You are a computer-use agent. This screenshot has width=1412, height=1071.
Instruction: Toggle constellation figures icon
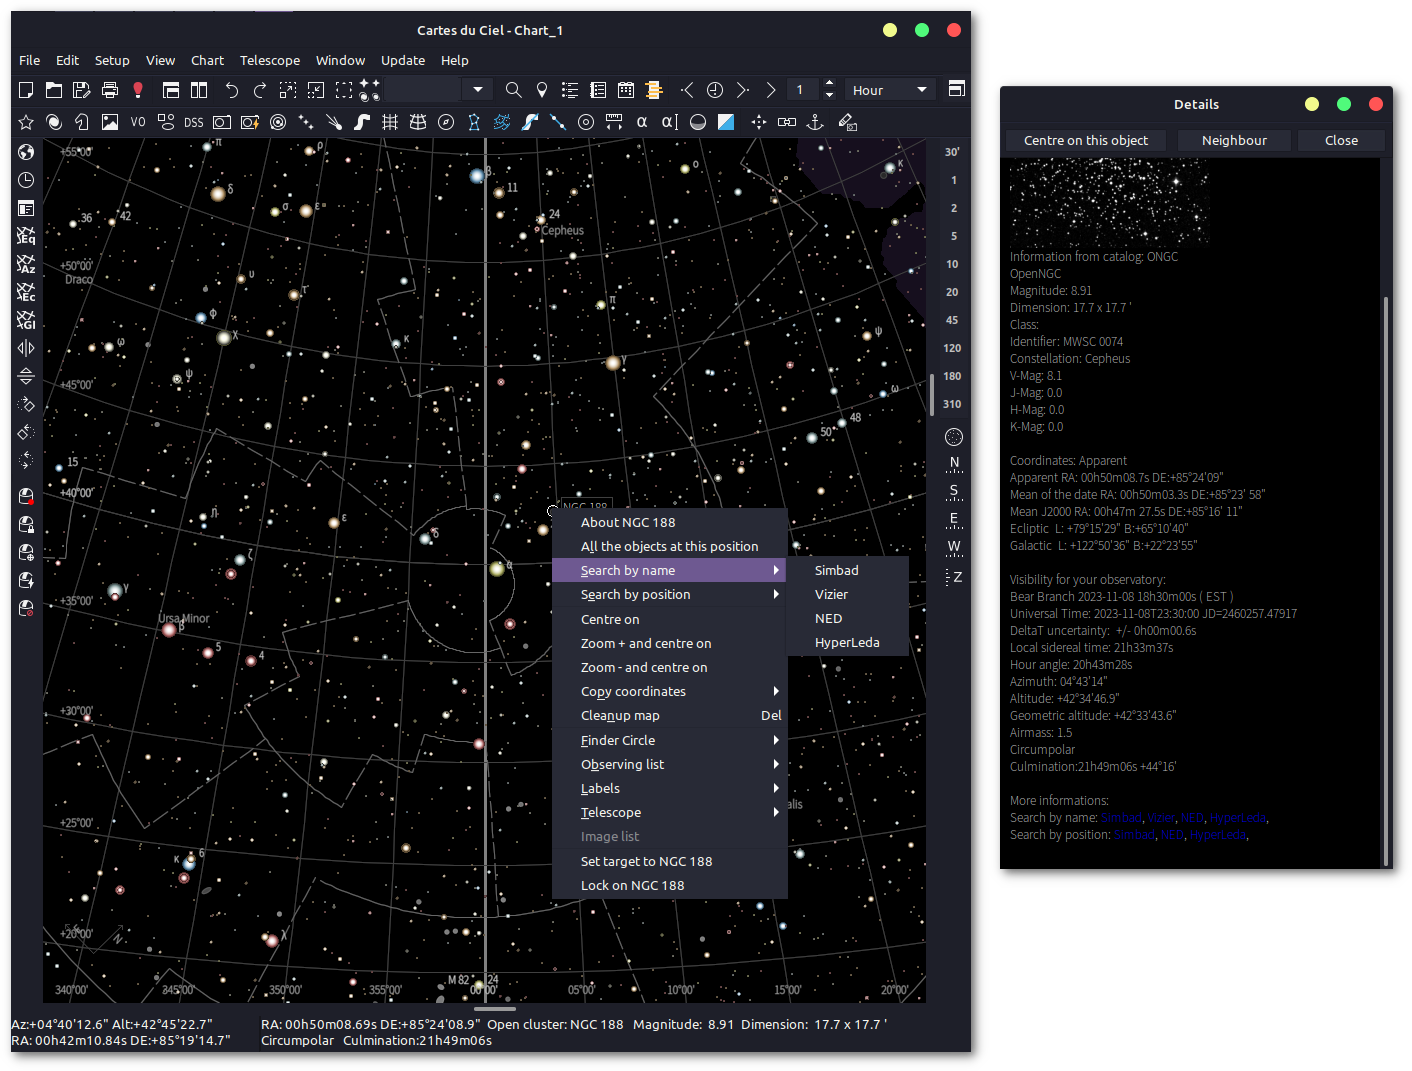474,122
